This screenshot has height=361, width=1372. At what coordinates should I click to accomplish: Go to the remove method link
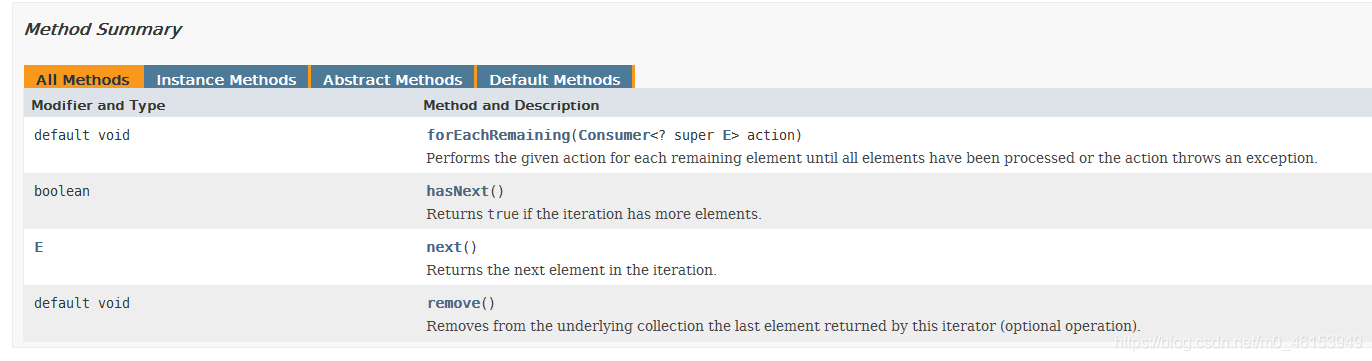(x=453, y=303)
